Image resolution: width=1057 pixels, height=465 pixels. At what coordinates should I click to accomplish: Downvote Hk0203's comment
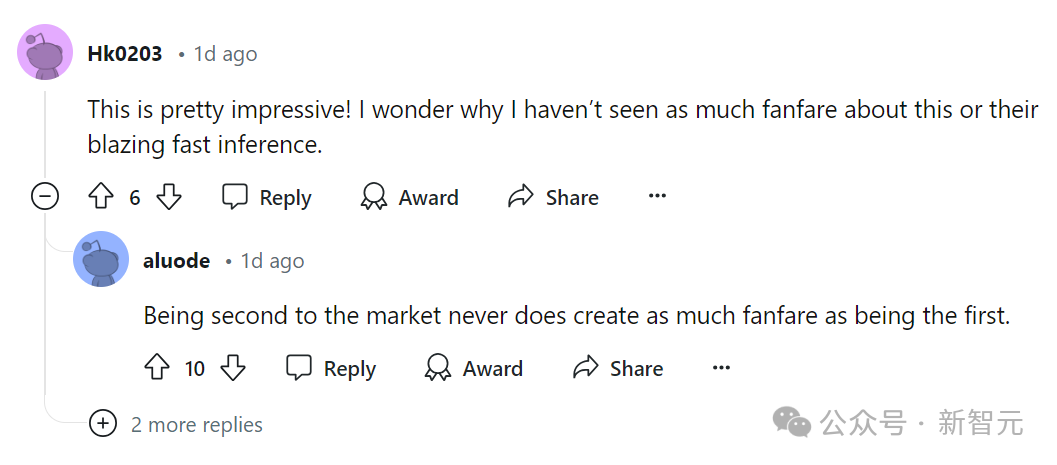click(x=169, y=197)
